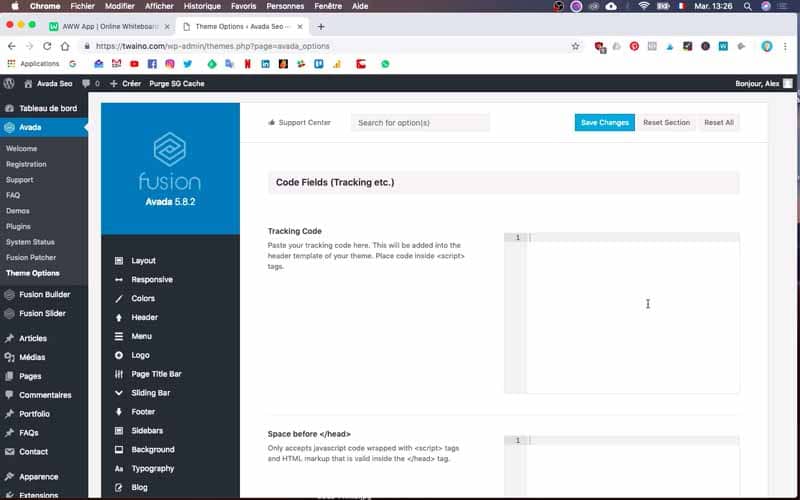Open the Support Center link

click(299, 122)
